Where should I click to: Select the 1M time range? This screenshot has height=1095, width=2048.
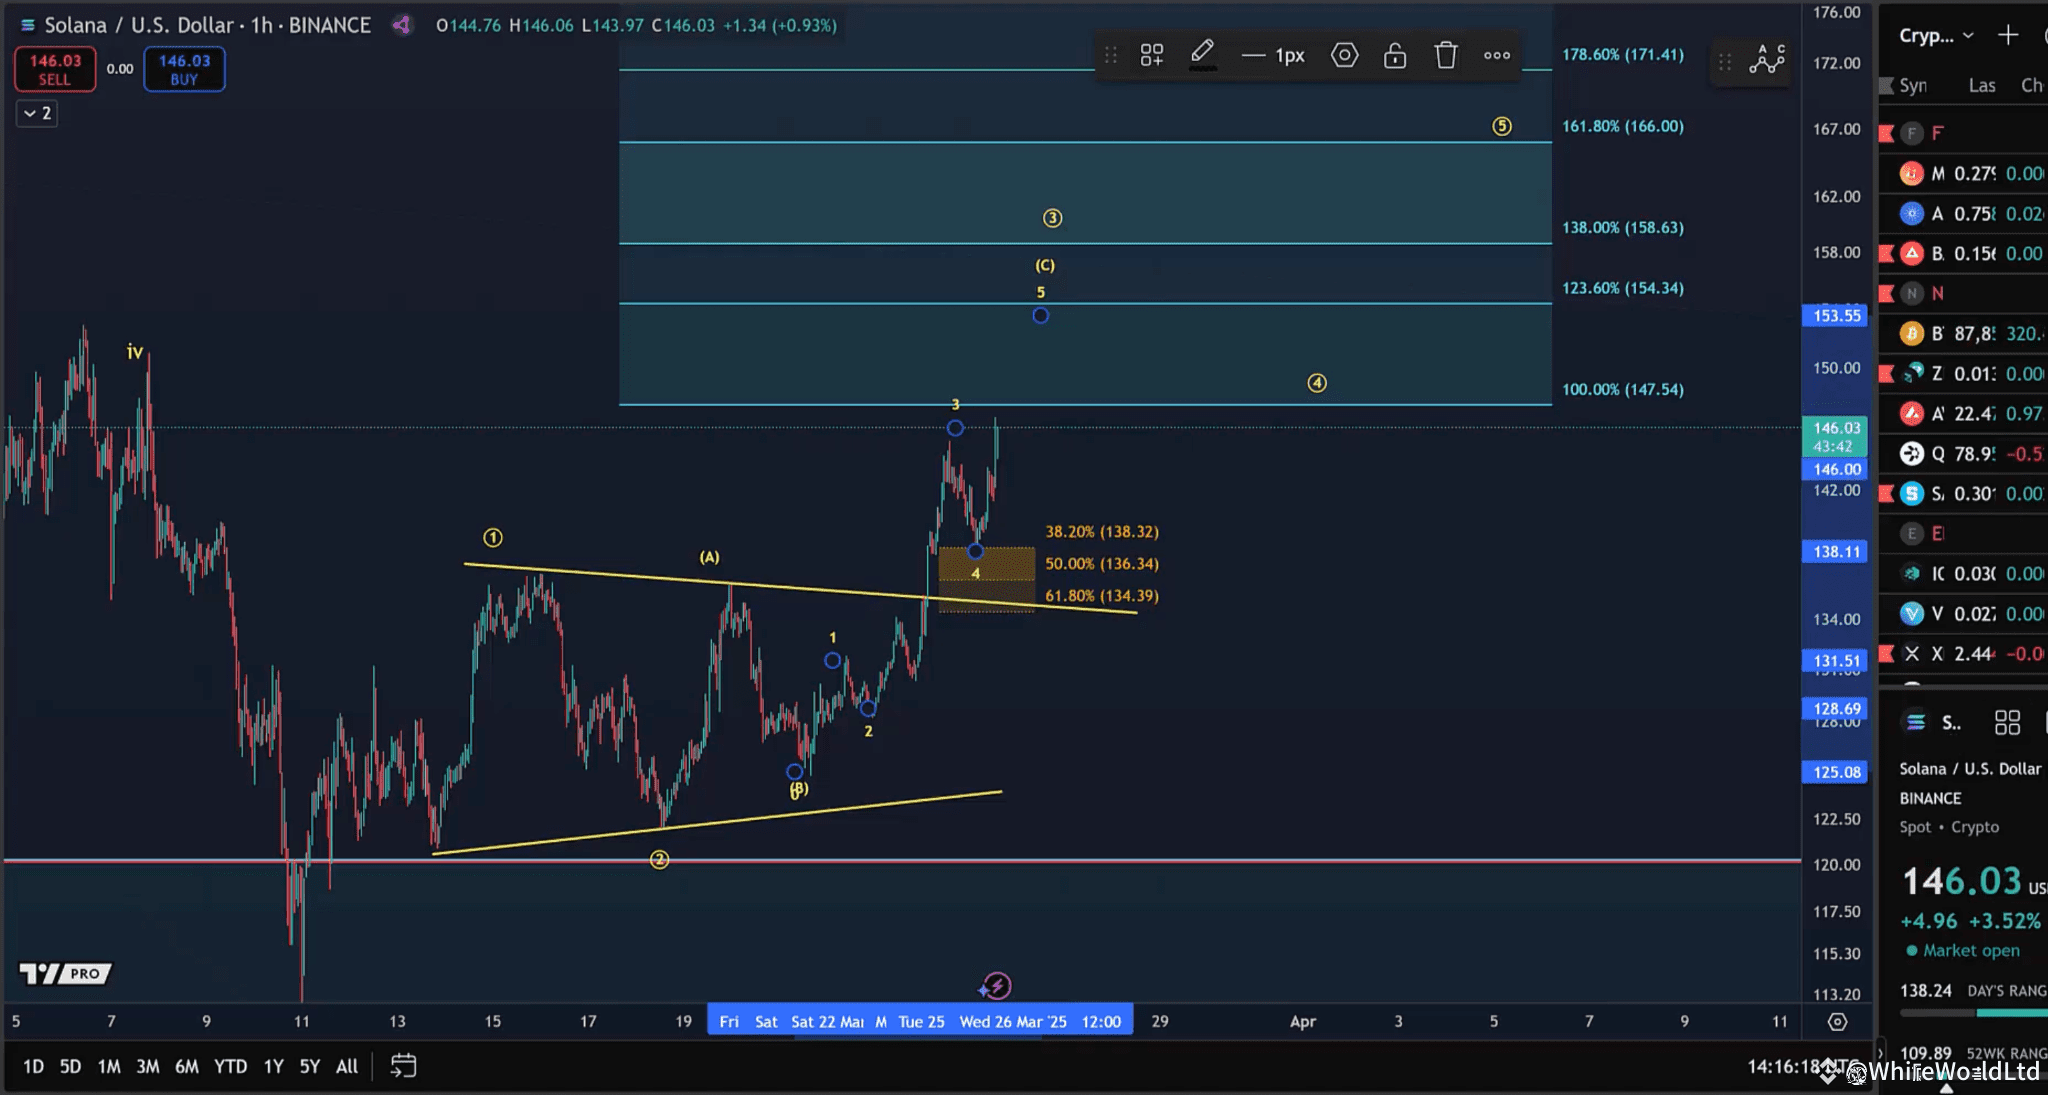click(109, 1066)
